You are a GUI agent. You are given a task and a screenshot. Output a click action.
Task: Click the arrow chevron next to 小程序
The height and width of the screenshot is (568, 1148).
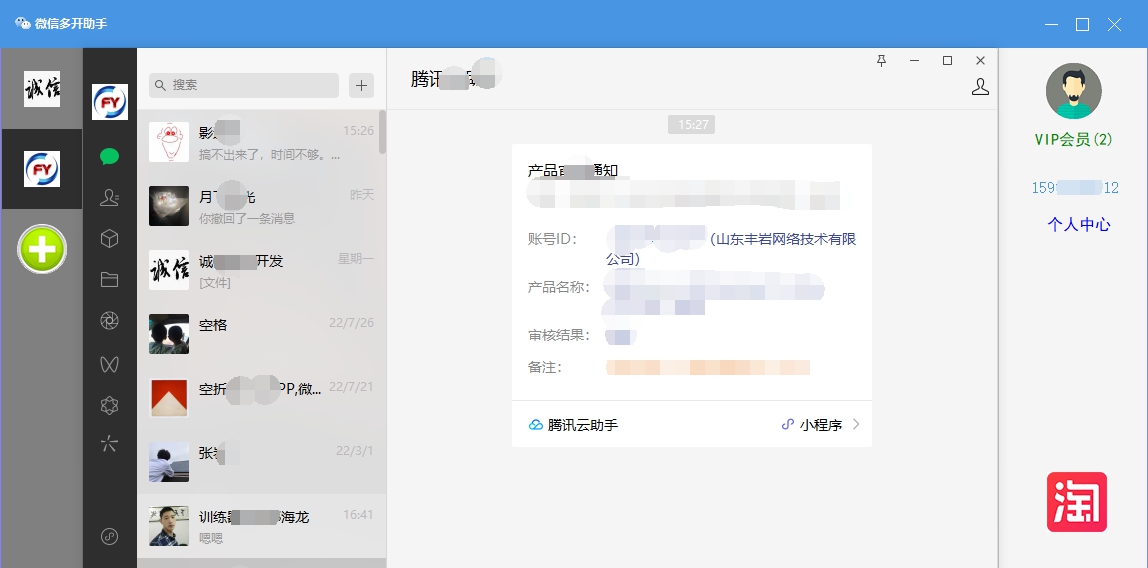(857, 425)
